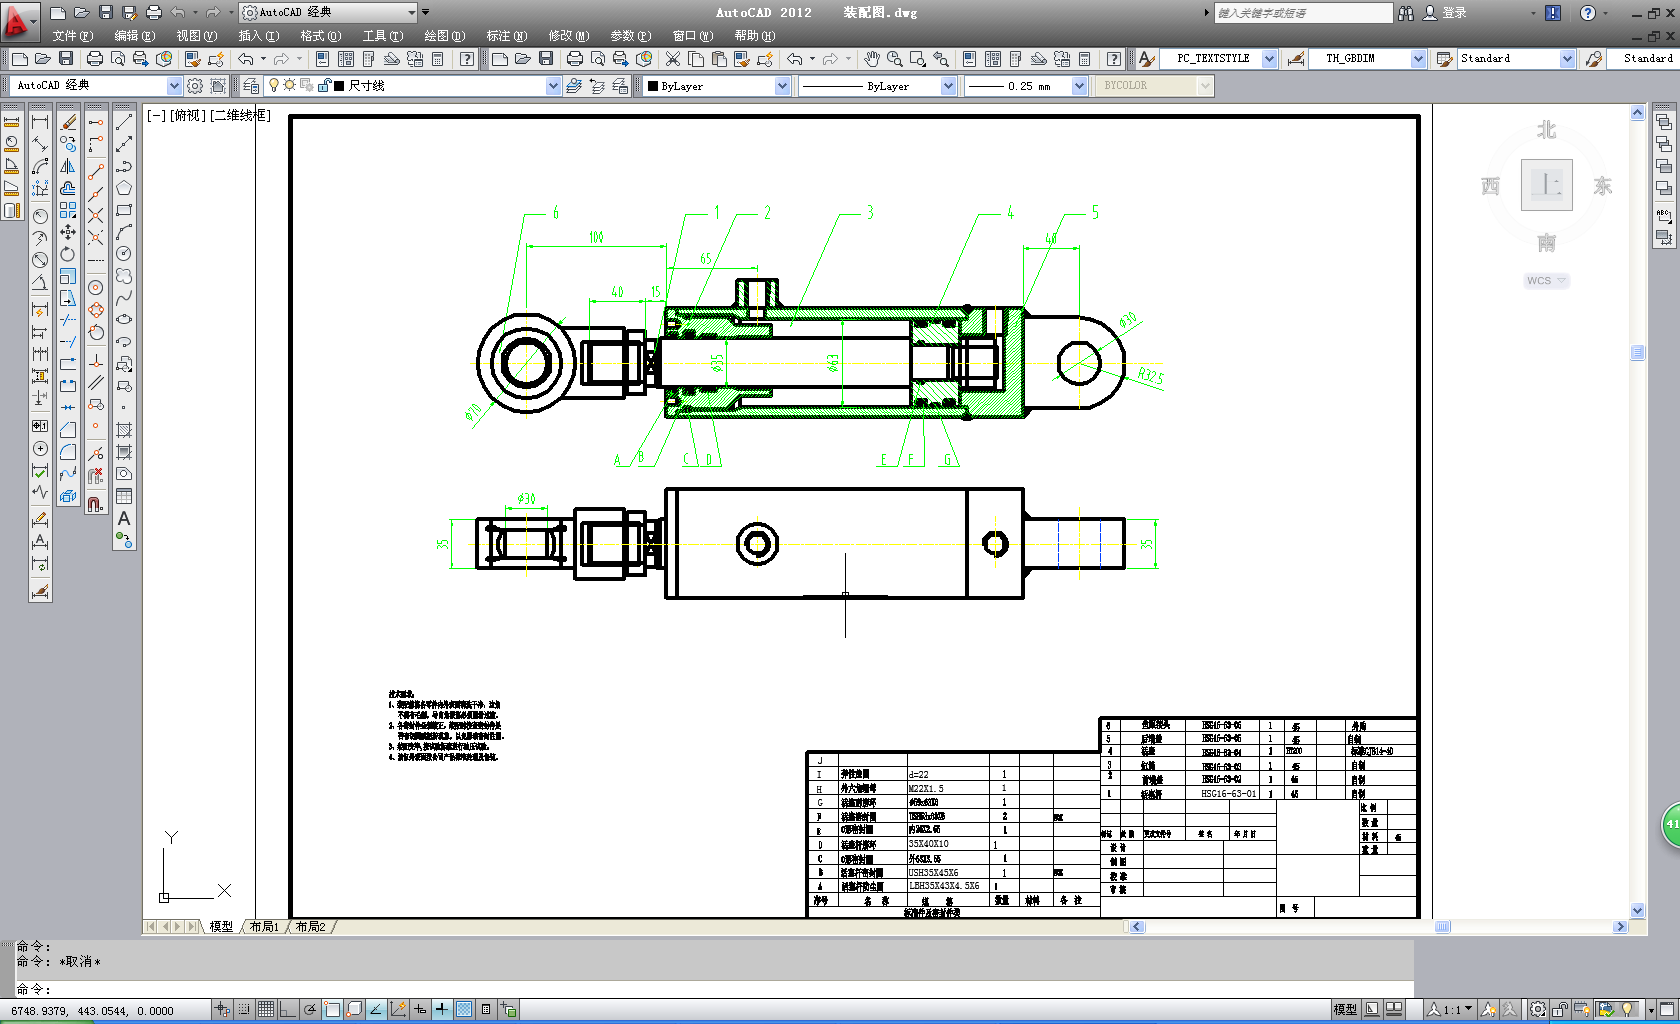Click the Workspace Settings gear icon

(195, 86)
